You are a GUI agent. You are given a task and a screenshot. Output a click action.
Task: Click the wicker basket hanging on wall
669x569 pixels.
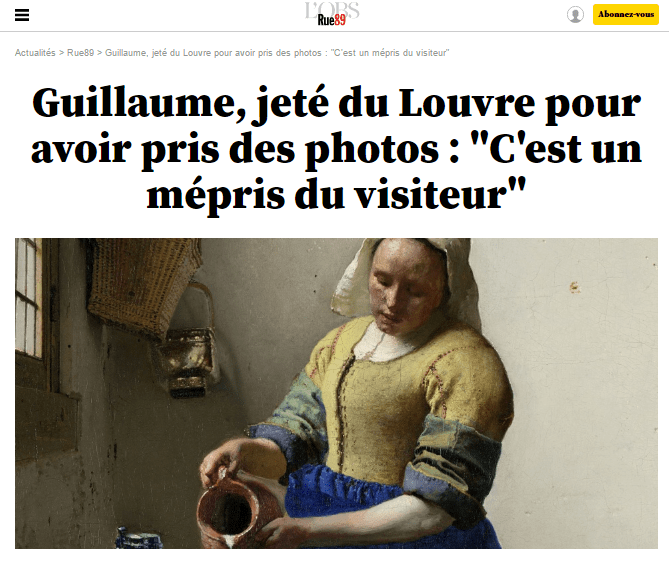pyautogui.click(x=141, y=285)
